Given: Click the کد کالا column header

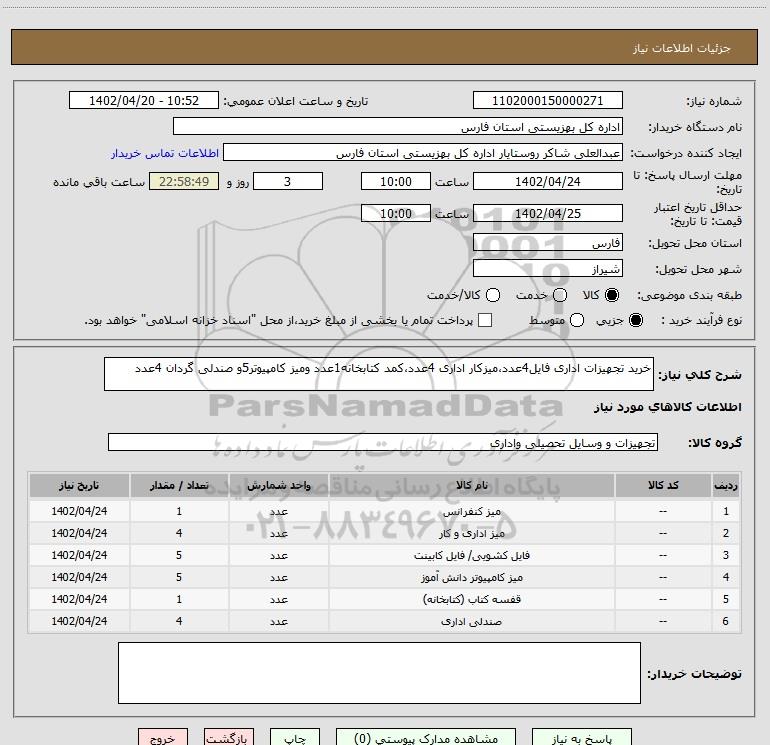Looking at the screenshot, I should click(663, 485).
